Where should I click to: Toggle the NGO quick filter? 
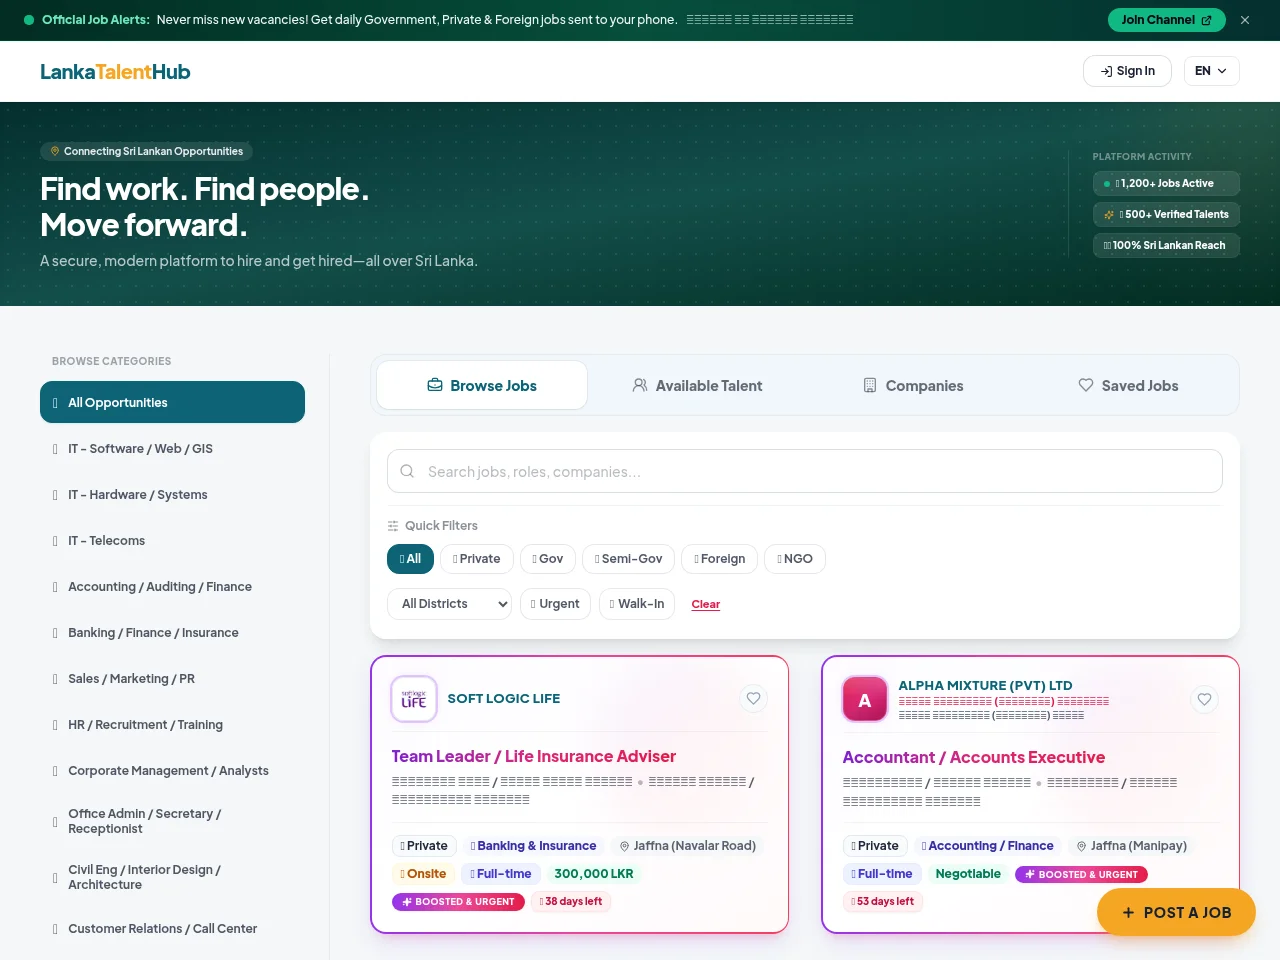[795, 559]
